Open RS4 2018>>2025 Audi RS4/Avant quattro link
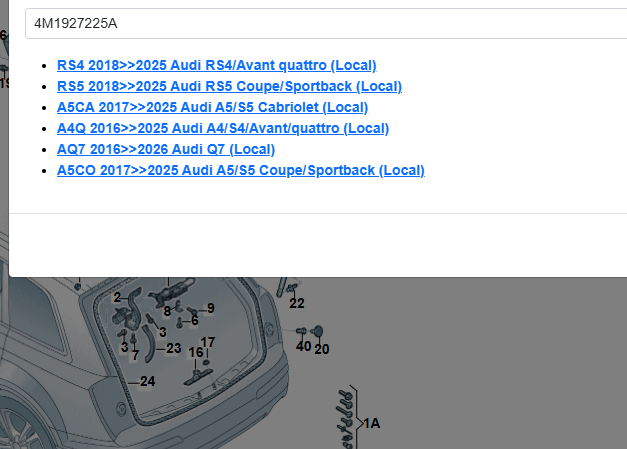This screenshot has height=449, width=627. pyautogui.click(x=216, y=65)
